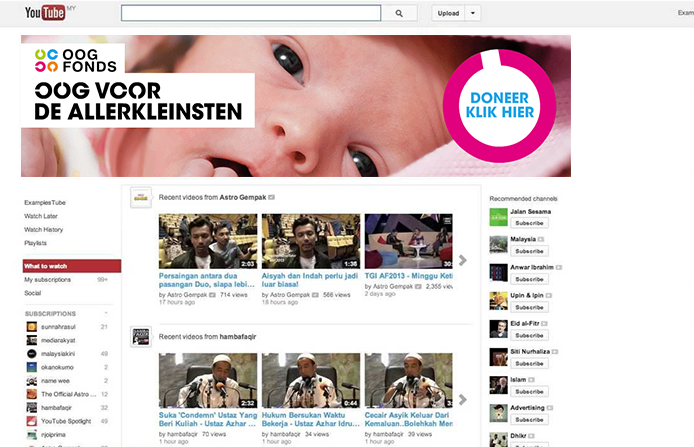Open Aisyah dan Indah perlu jadi title
This screenshot has height=447, width=694.
[310, 280]
